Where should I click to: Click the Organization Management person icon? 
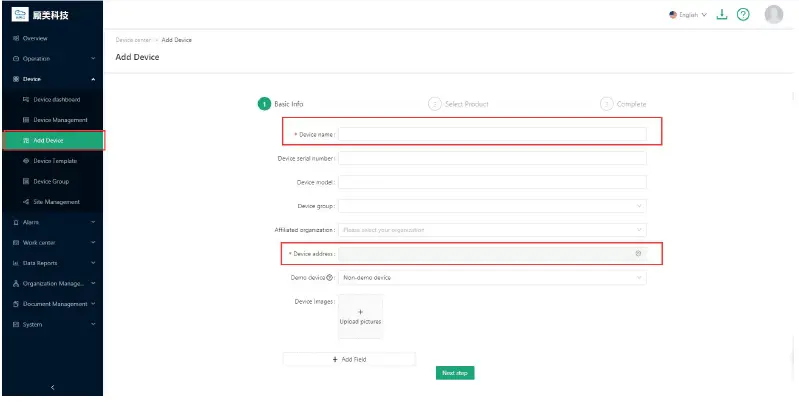[x=16, y=284]
